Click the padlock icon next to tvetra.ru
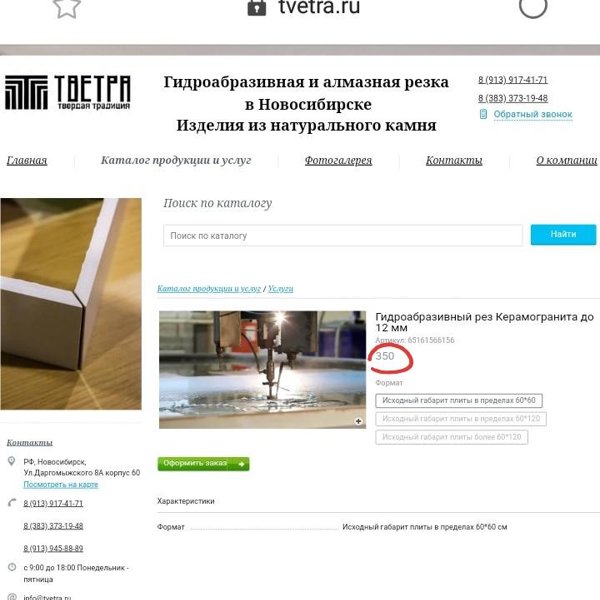 point(257,7)
